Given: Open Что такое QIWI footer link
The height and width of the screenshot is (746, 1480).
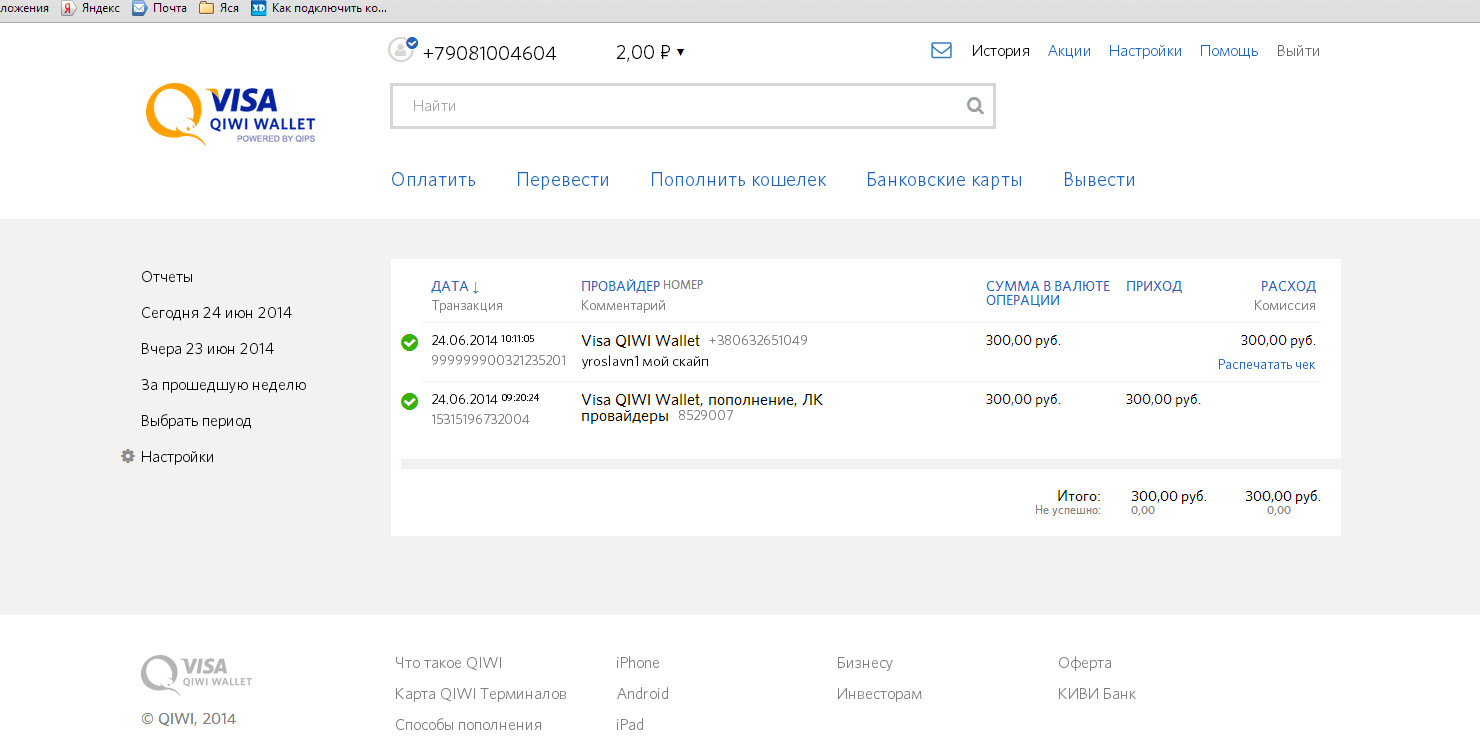Looking at the screenshot, I should (448, 663).
